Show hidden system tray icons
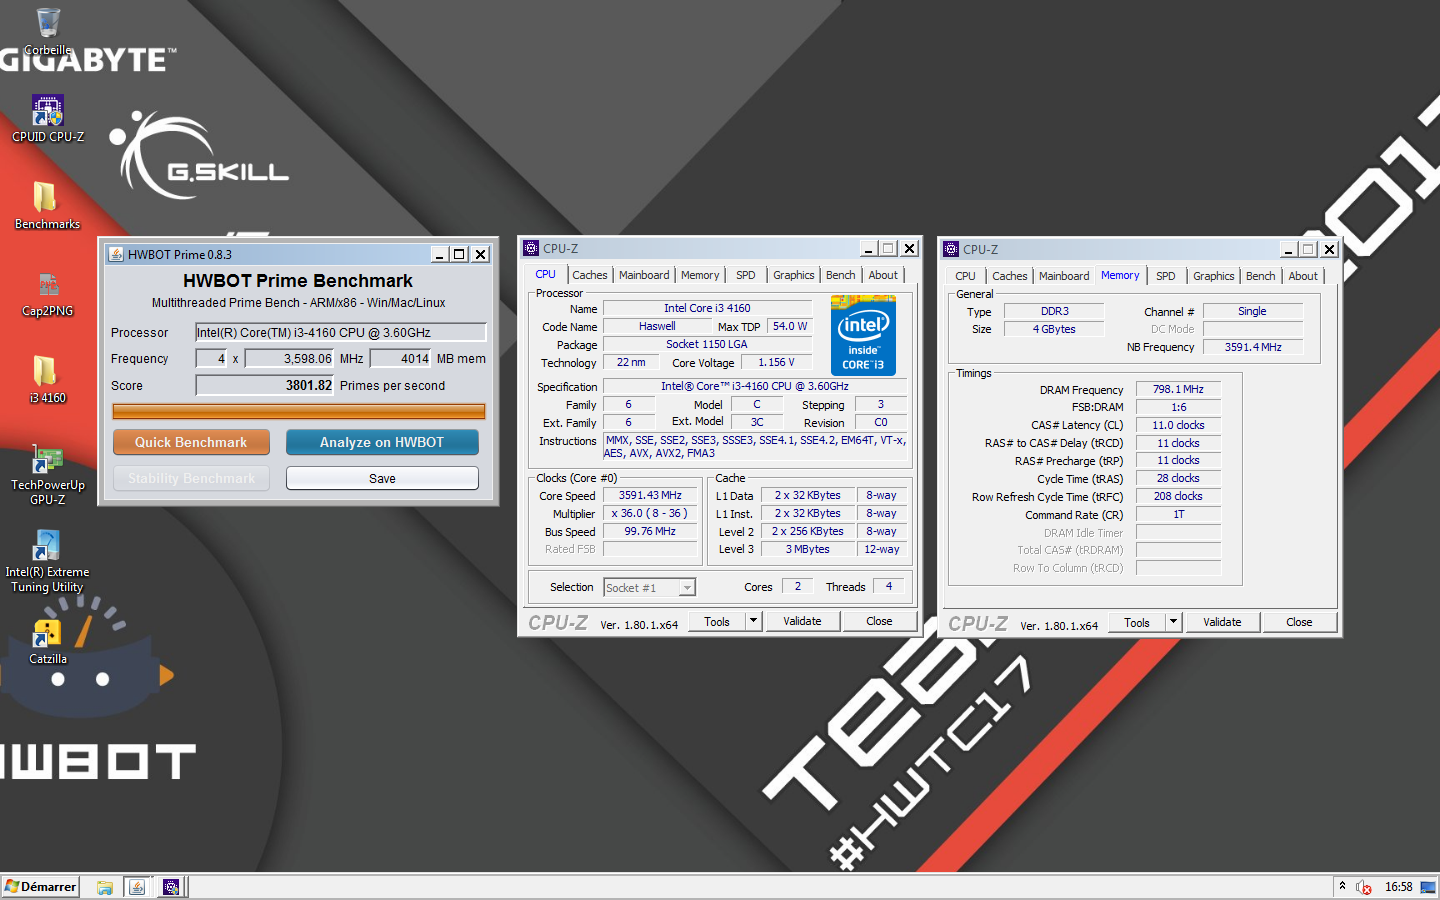The height and width of the screenshot is (900, 1440). (1342, 886)
